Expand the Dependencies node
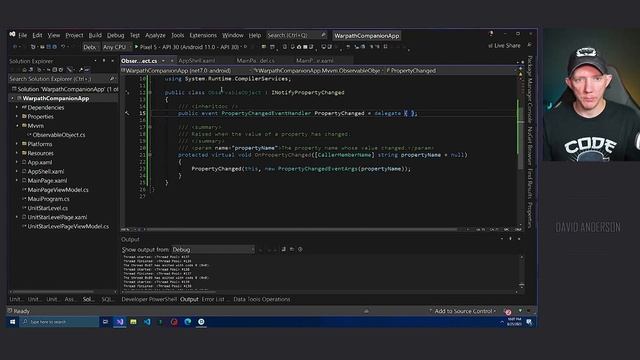640x360 pixels. coord(17,107)
